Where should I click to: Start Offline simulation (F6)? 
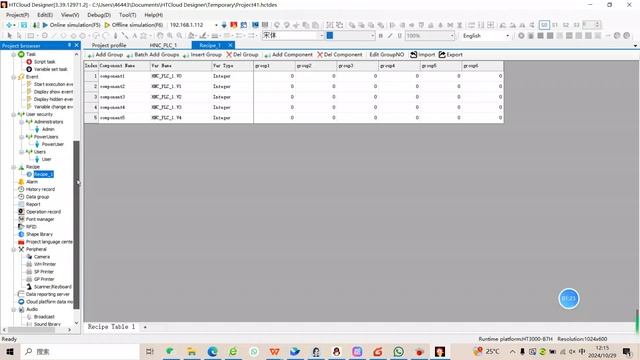134,25
